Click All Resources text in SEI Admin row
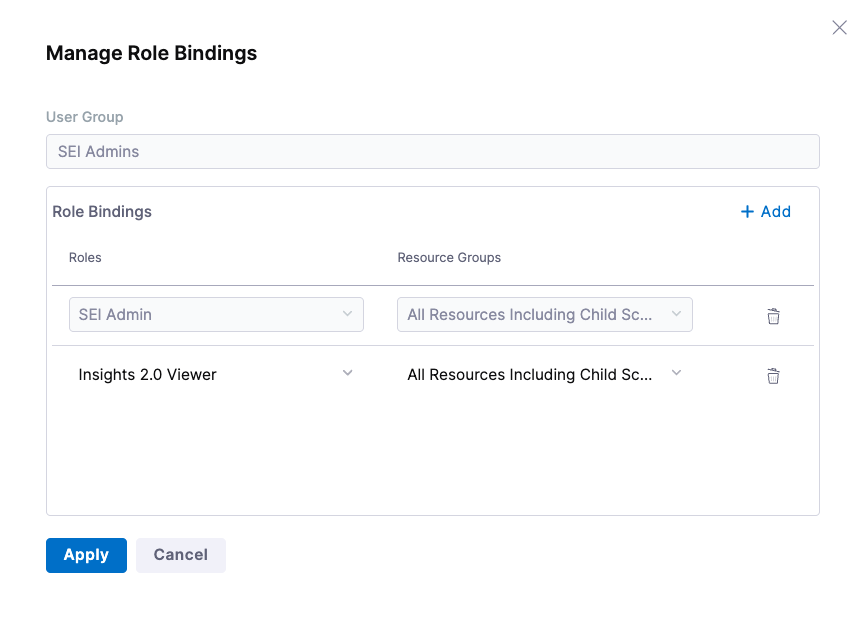Viewport: 865px width, 621px height. tap(529, 314)
